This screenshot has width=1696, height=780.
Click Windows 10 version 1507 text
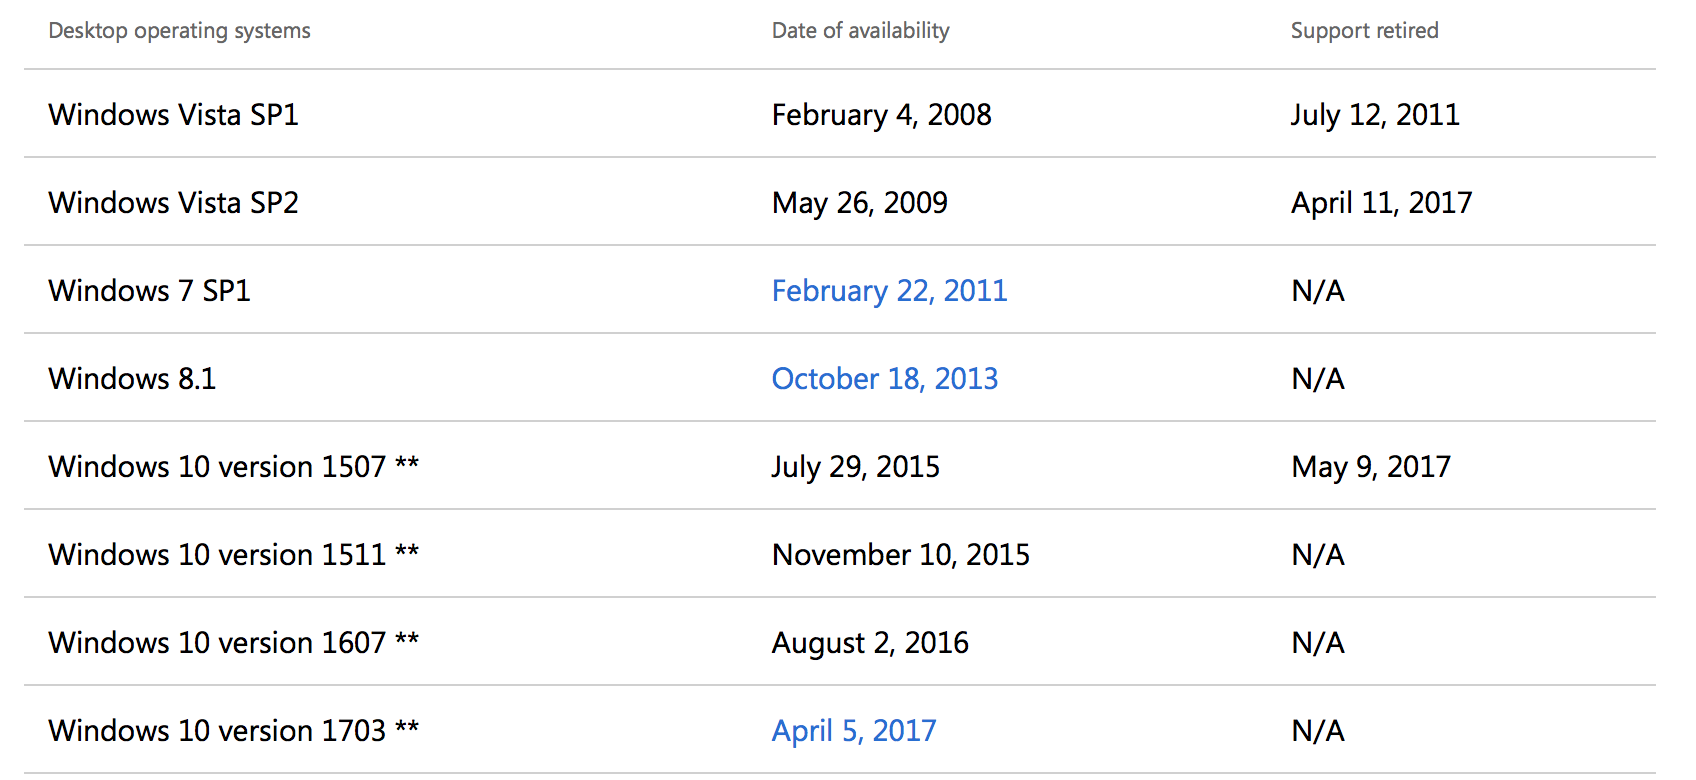pos(217,467)
